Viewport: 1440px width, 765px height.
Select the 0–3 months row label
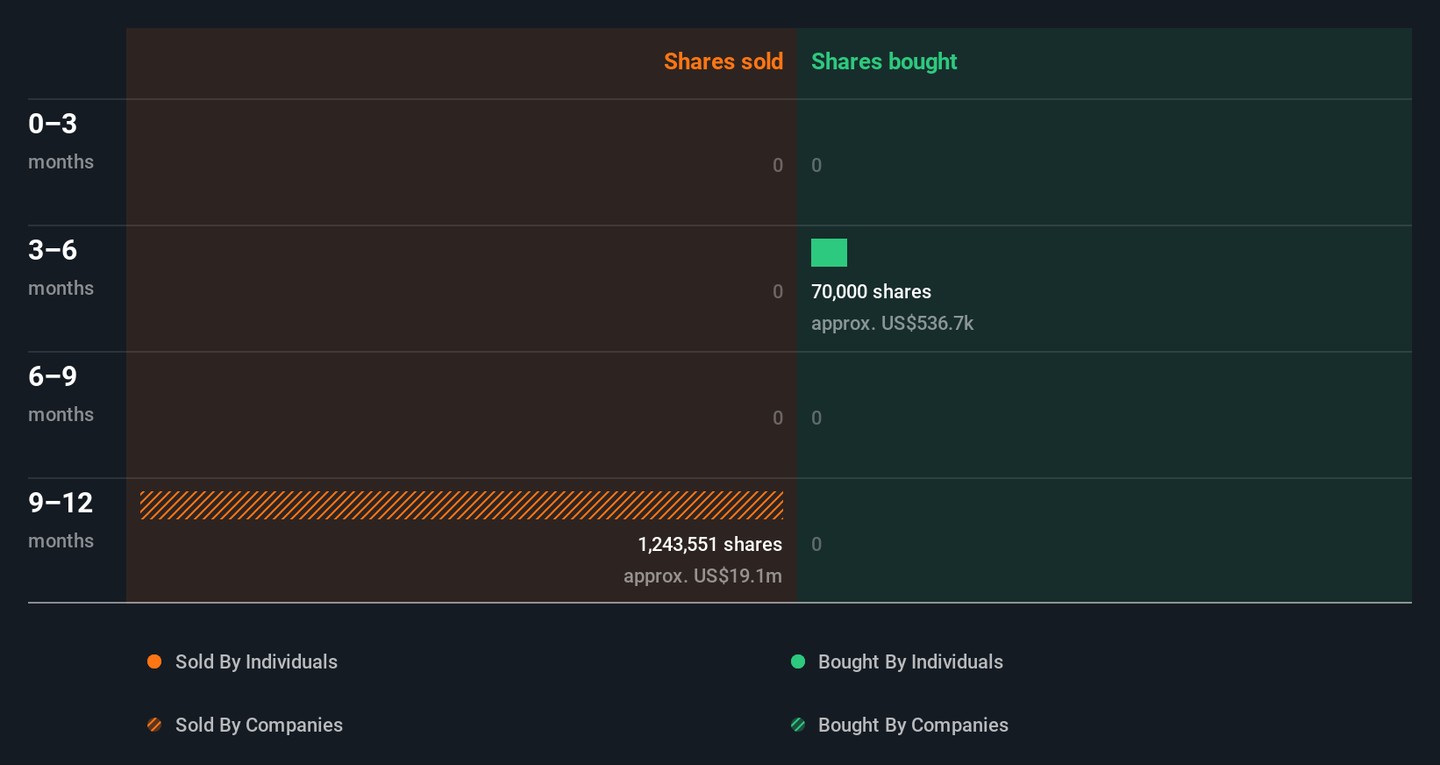click(x=60, y=140)
